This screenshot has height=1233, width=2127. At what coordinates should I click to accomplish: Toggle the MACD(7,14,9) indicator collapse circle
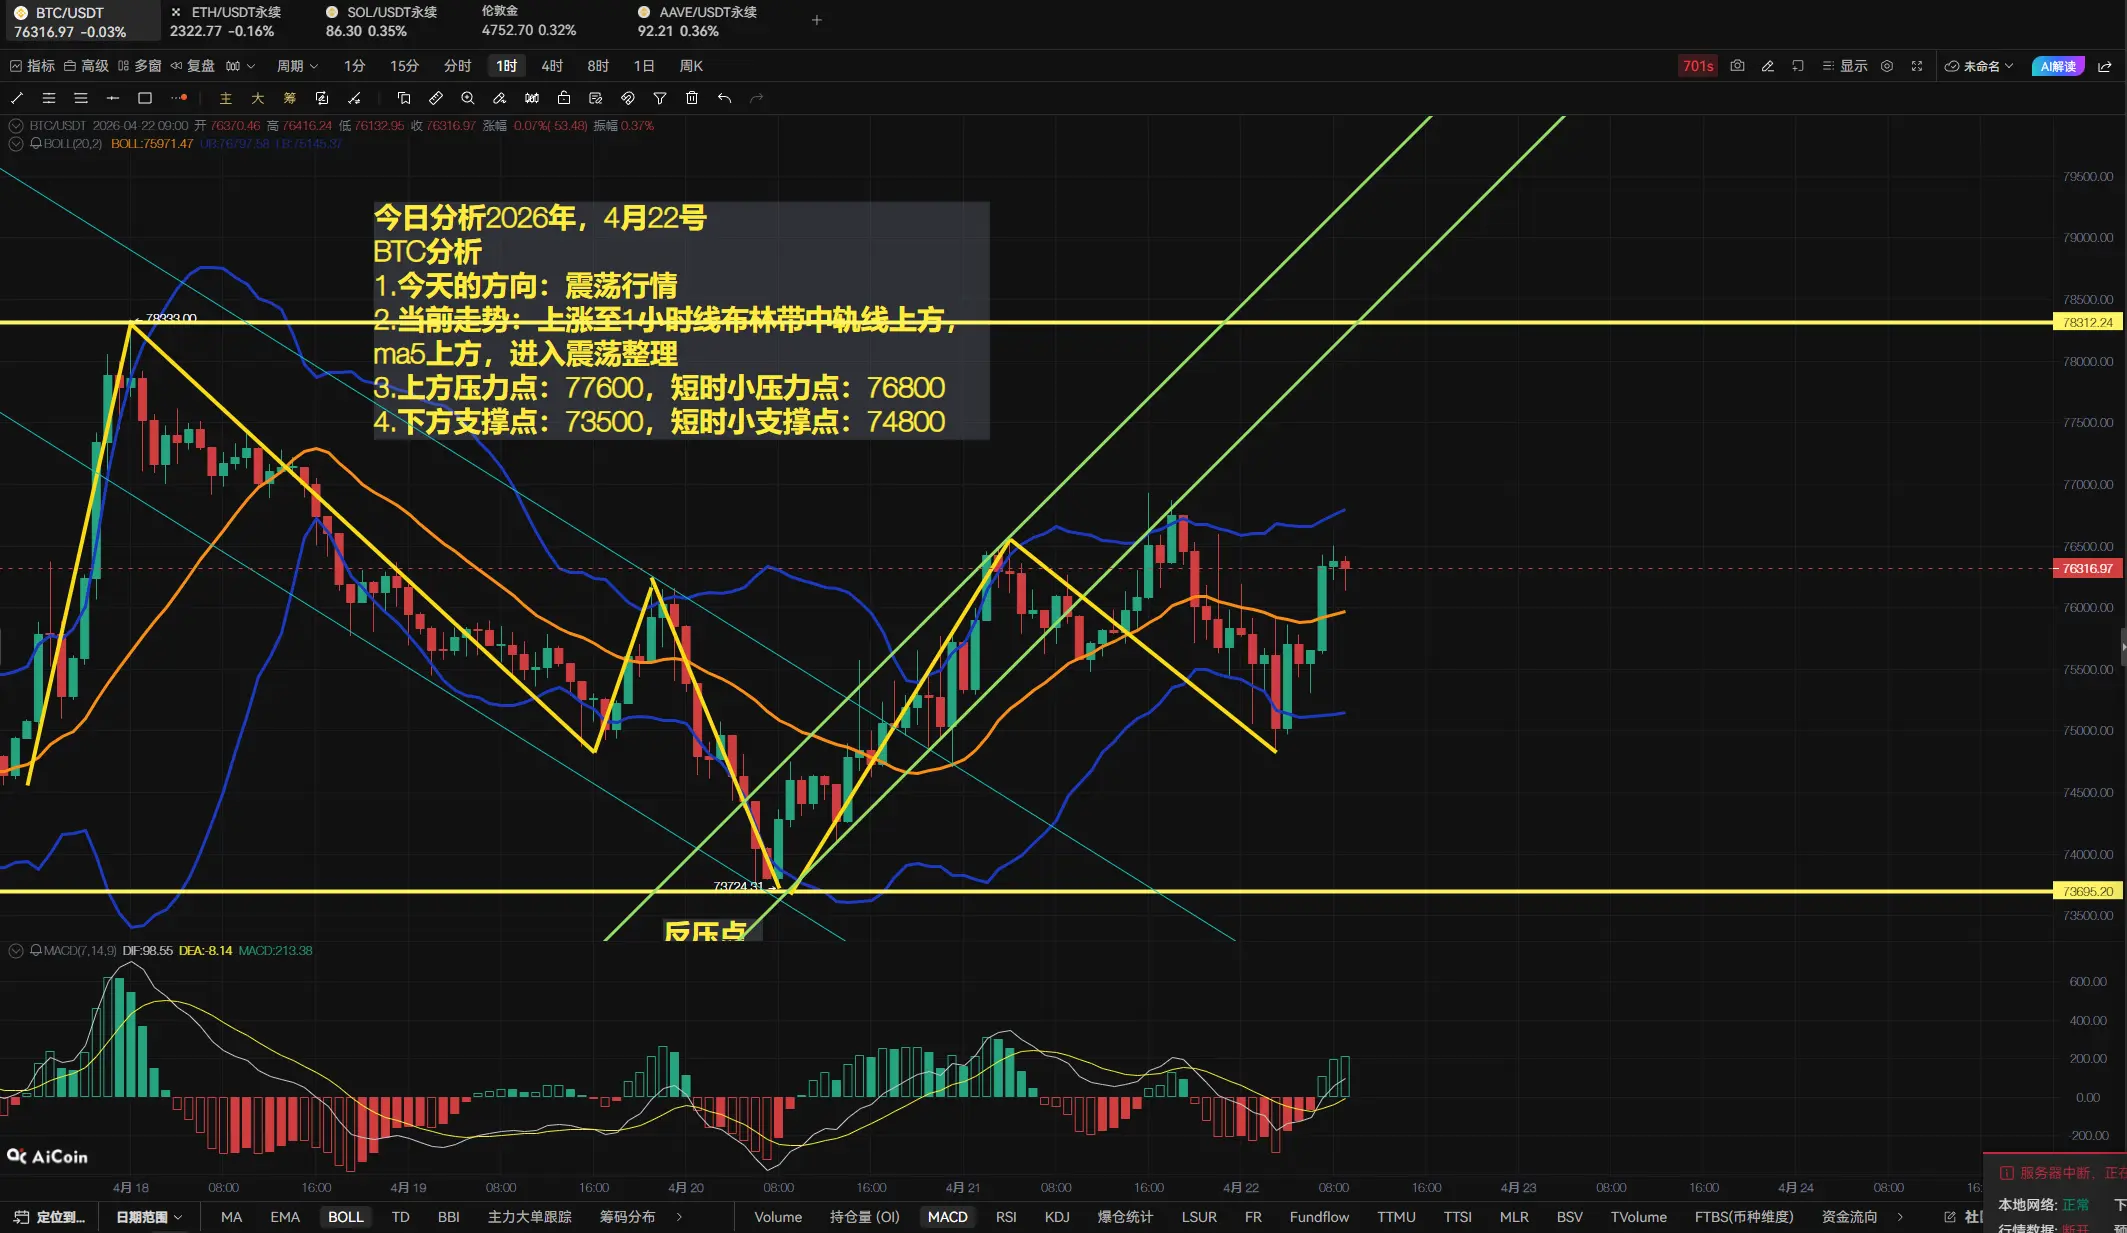pyautogui.click(x=16, y=950)
